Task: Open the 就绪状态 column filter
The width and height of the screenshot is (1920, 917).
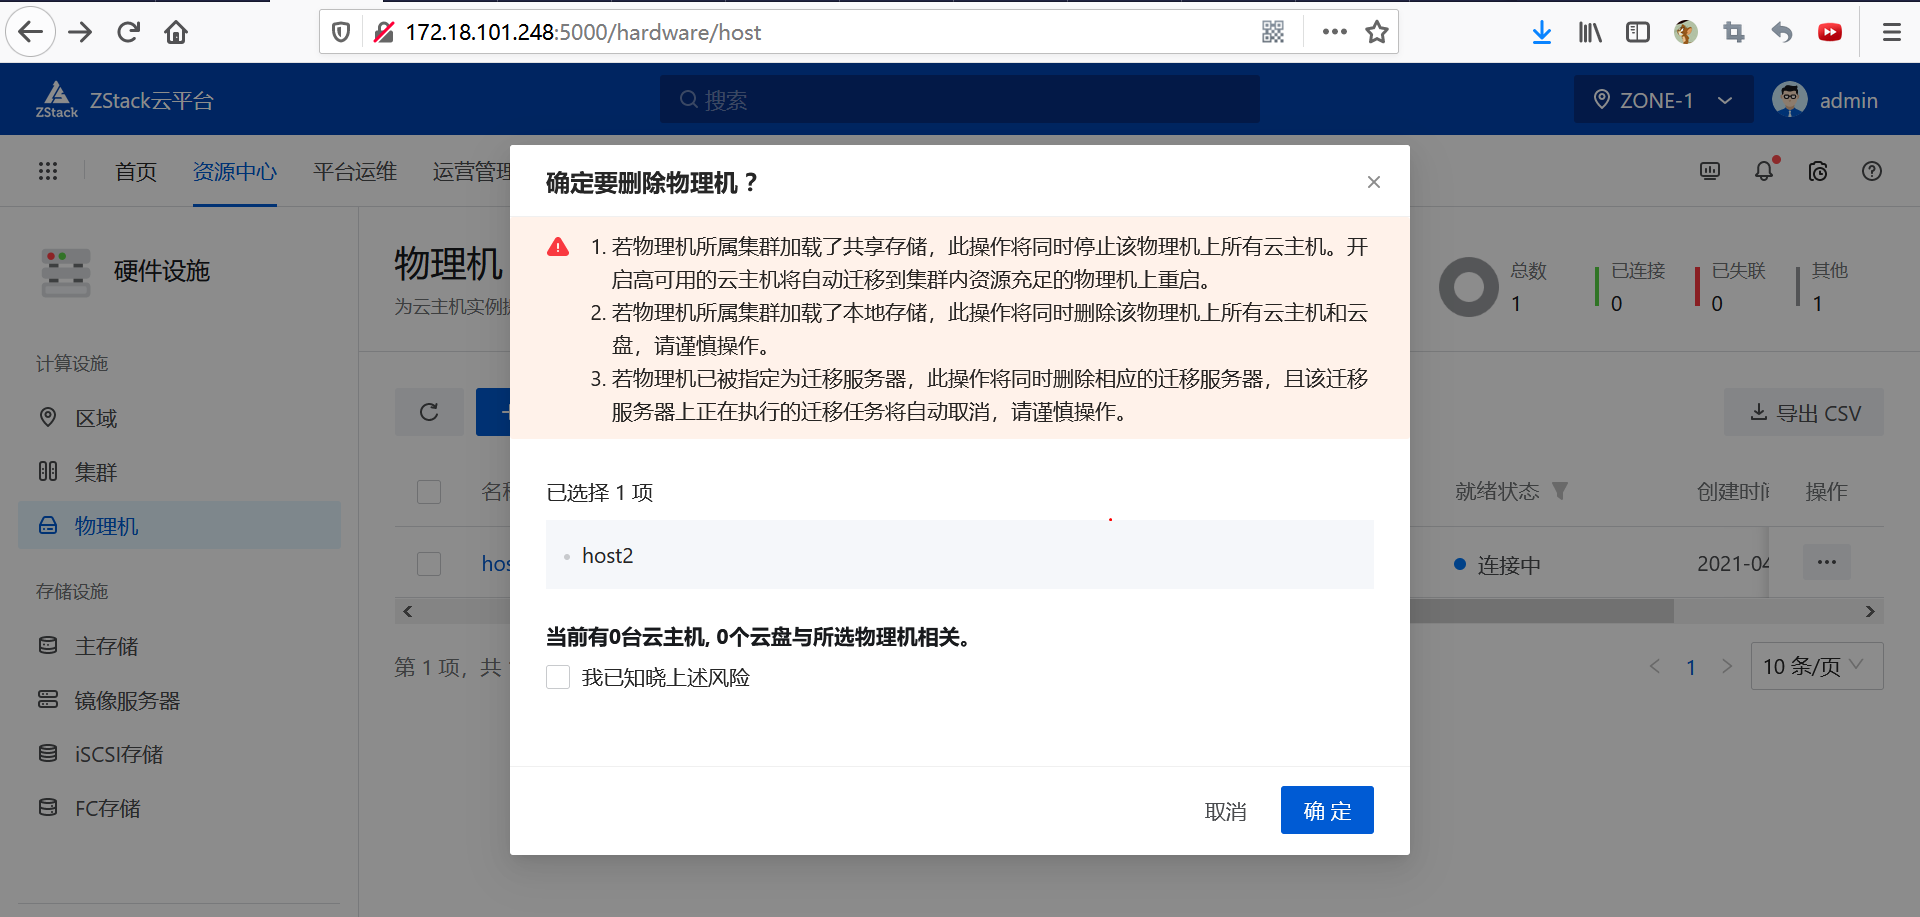Action: (x=1560, y=491)
